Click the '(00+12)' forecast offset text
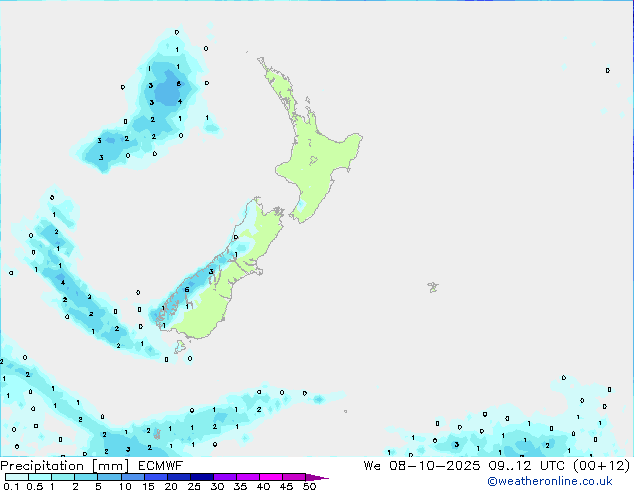634x490 pixels. [602, 466]
